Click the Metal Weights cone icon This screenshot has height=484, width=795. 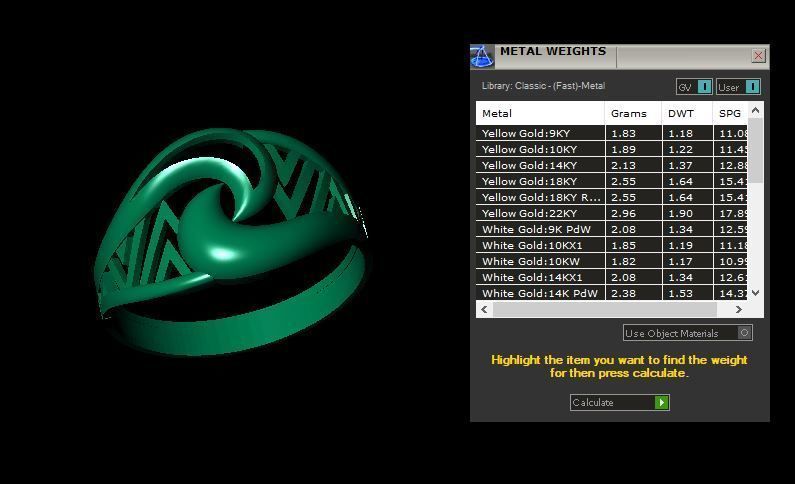(482, 56)
